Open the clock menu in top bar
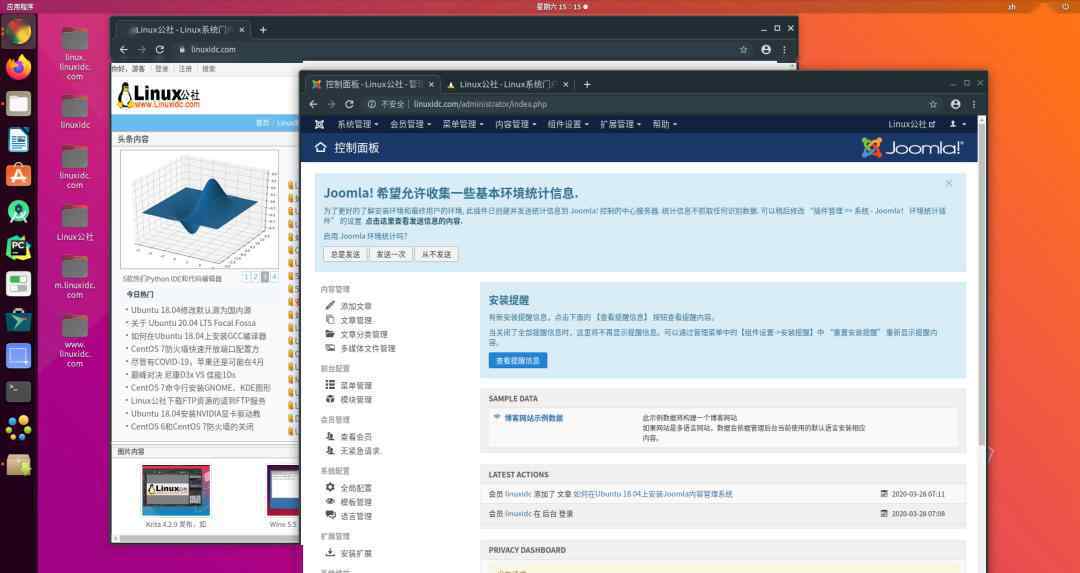The image size is (1080, 573). pos(561,6)
